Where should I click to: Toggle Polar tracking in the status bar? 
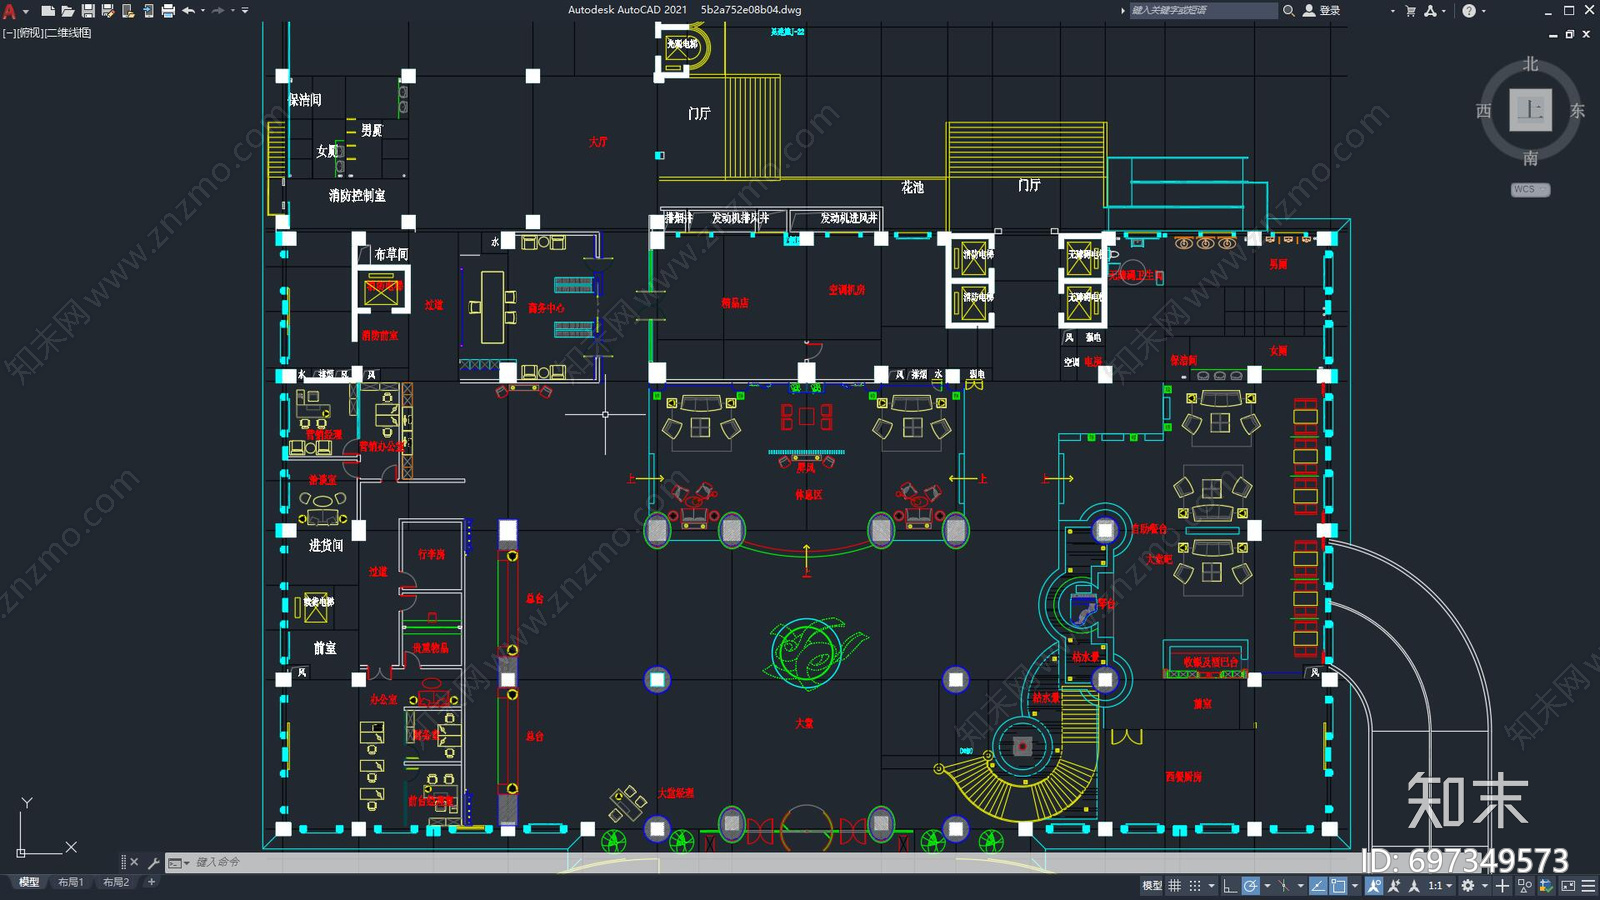point(1251,886)
